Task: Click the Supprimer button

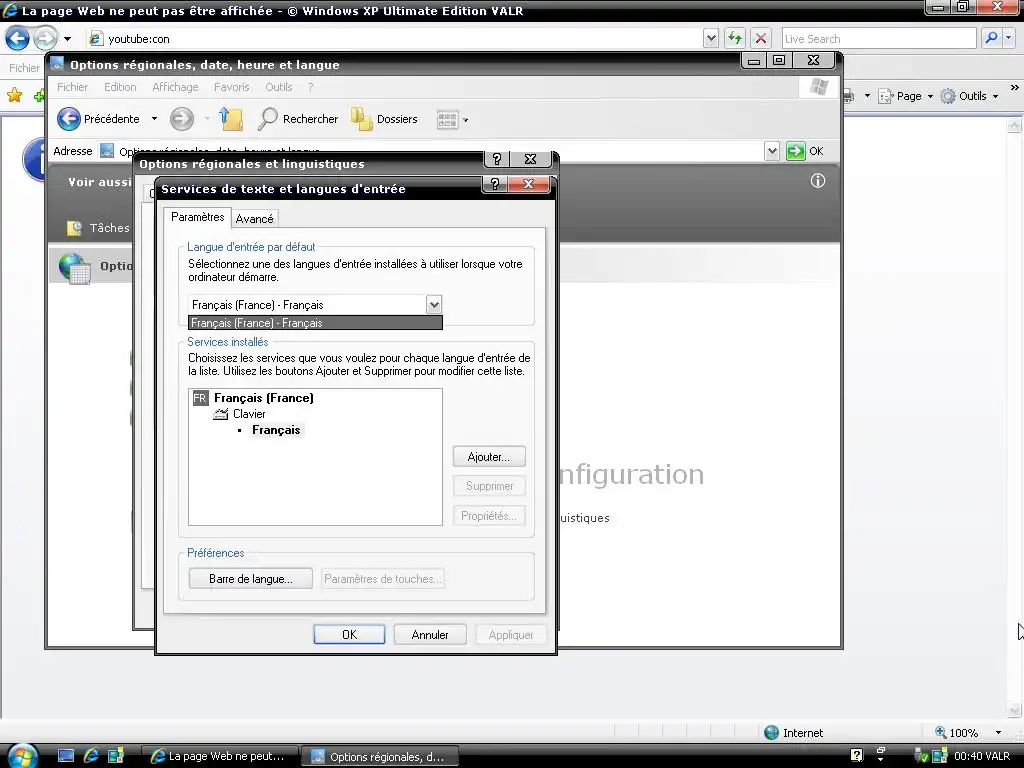Action: tap(489, 486)
